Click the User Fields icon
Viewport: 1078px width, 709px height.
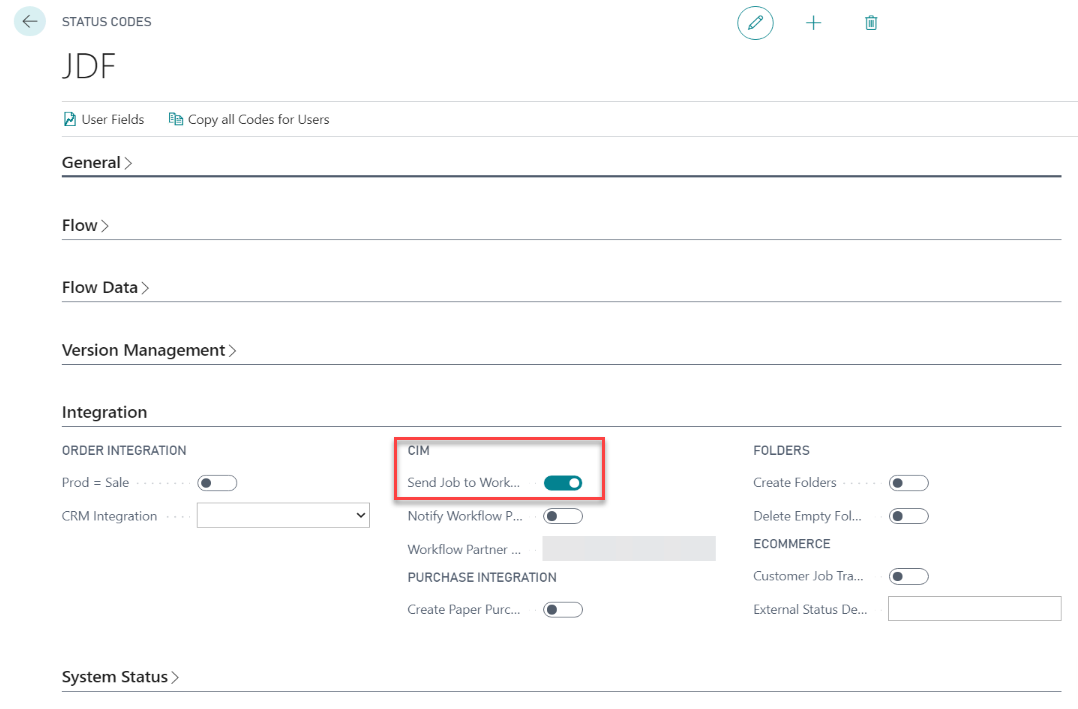(x=70, y=119)
